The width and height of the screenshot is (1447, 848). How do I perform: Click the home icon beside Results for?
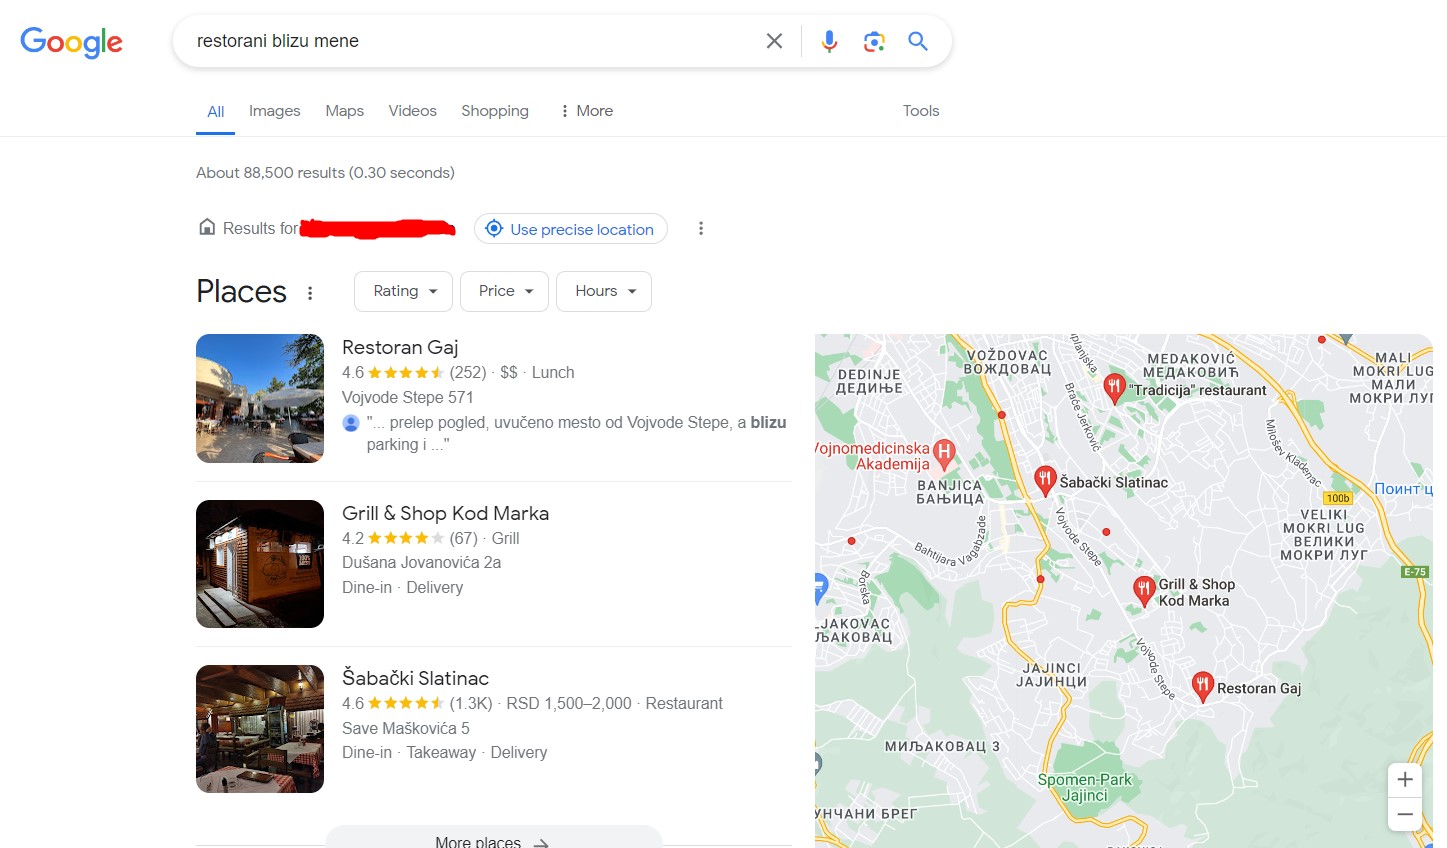(x=207, y=227)
